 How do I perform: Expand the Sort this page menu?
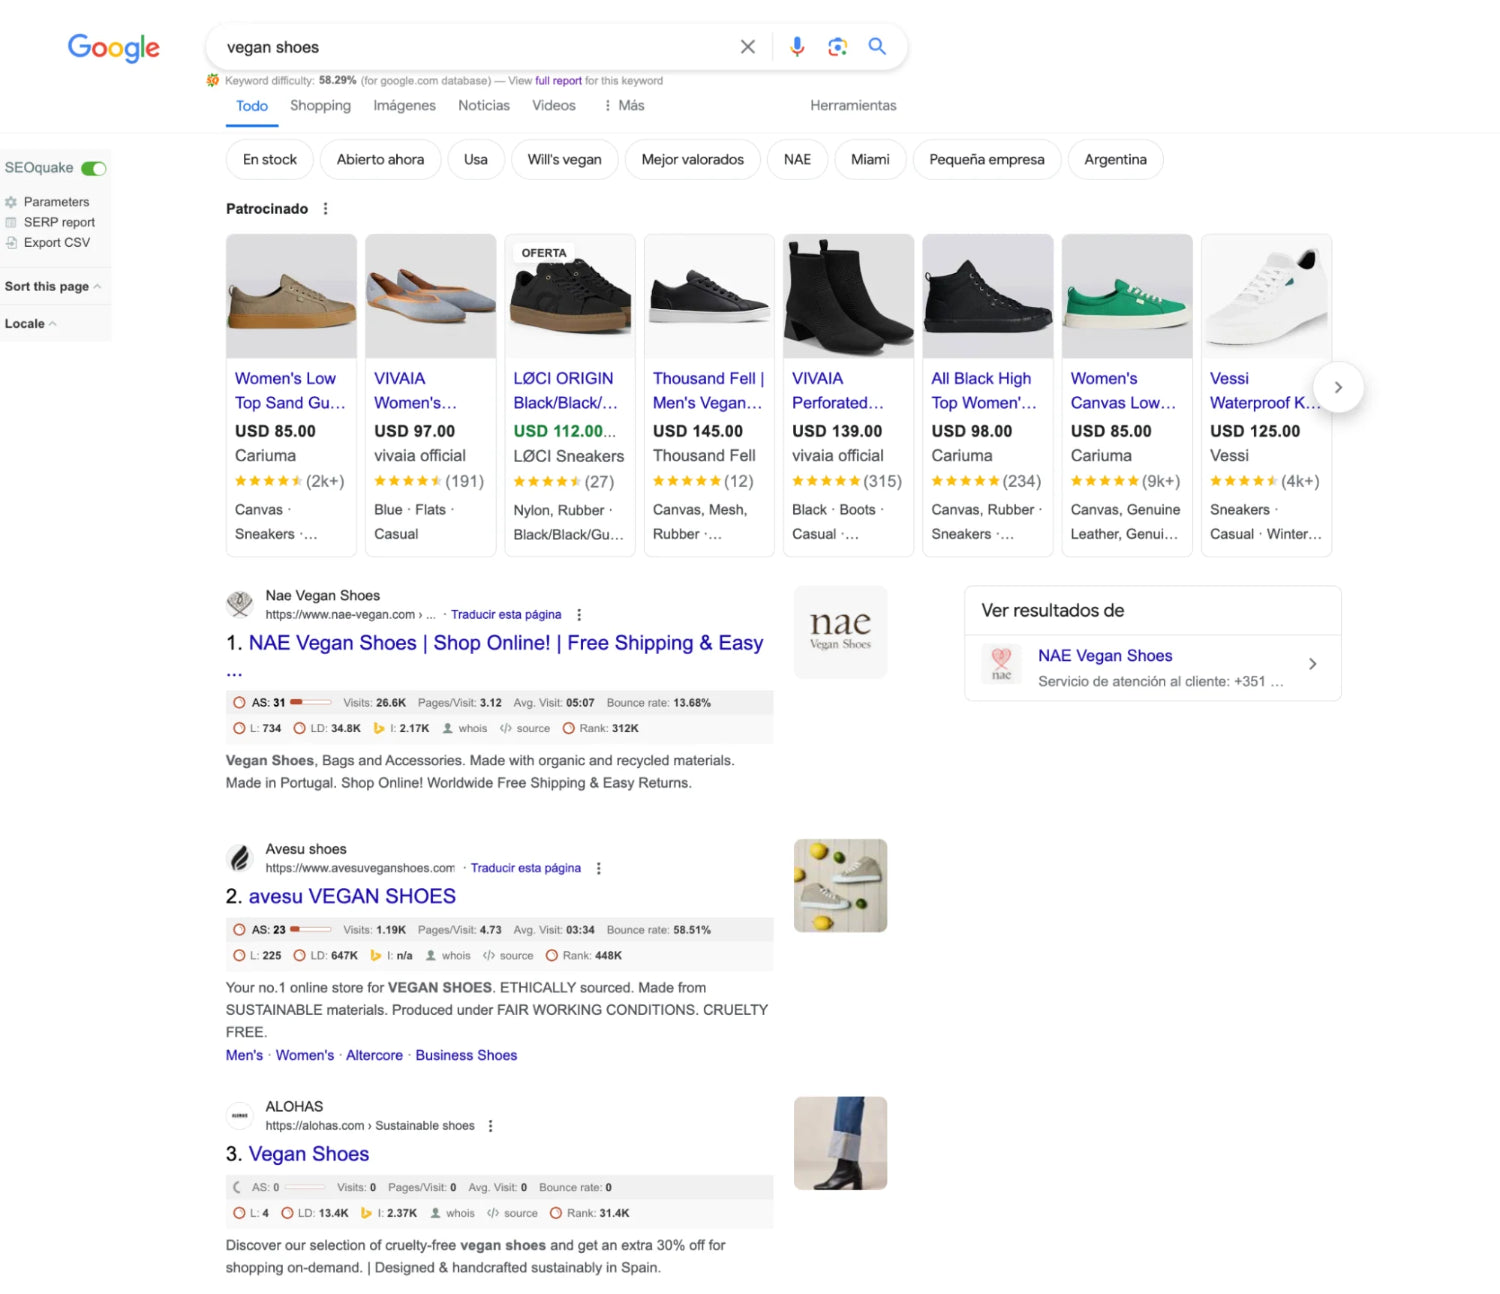52,287
